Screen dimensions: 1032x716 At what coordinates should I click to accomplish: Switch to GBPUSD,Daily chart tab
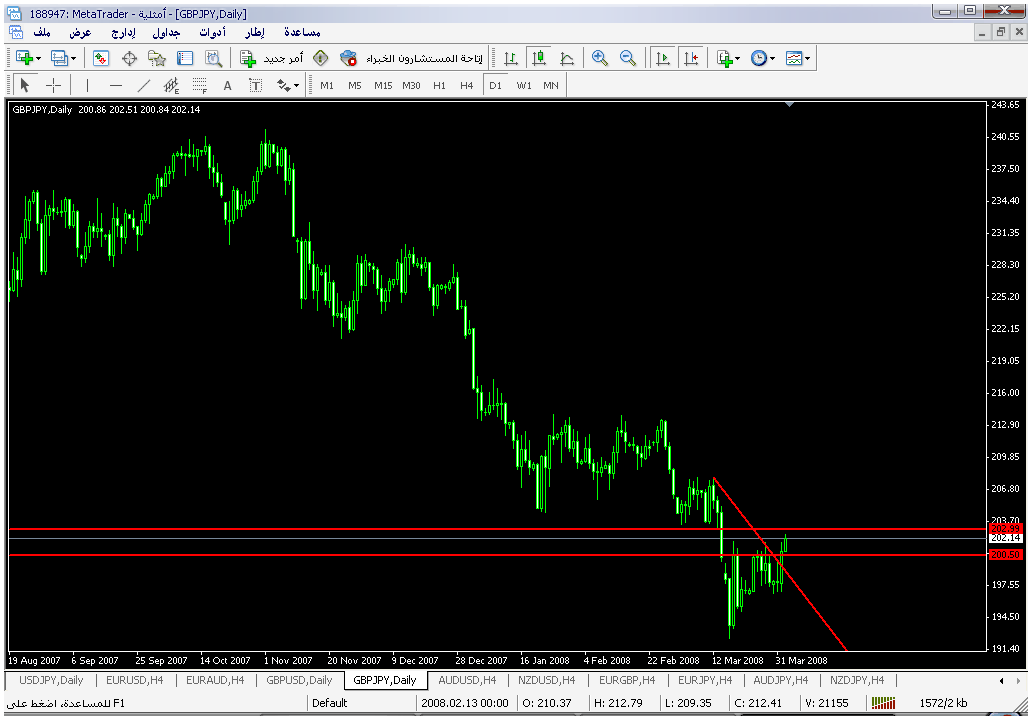(x=299, y=680)
